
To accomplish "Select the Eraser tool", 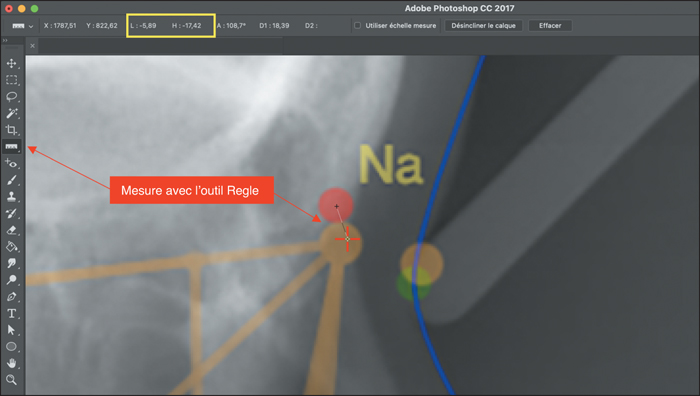I will coord(12,230).
